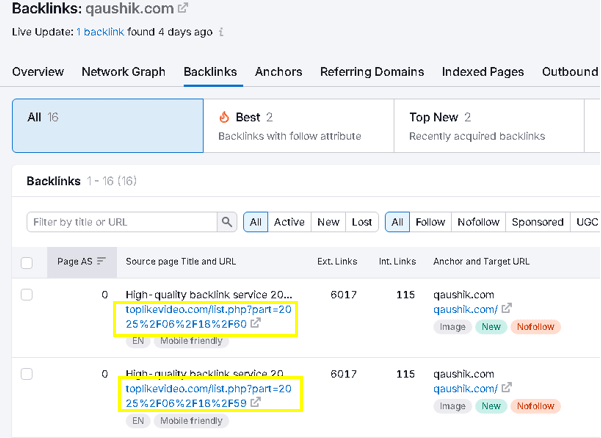Viewport: 601px width, 438px height.
Task: Click Anchor and Target URL header
Action: [x=481, y=262]
